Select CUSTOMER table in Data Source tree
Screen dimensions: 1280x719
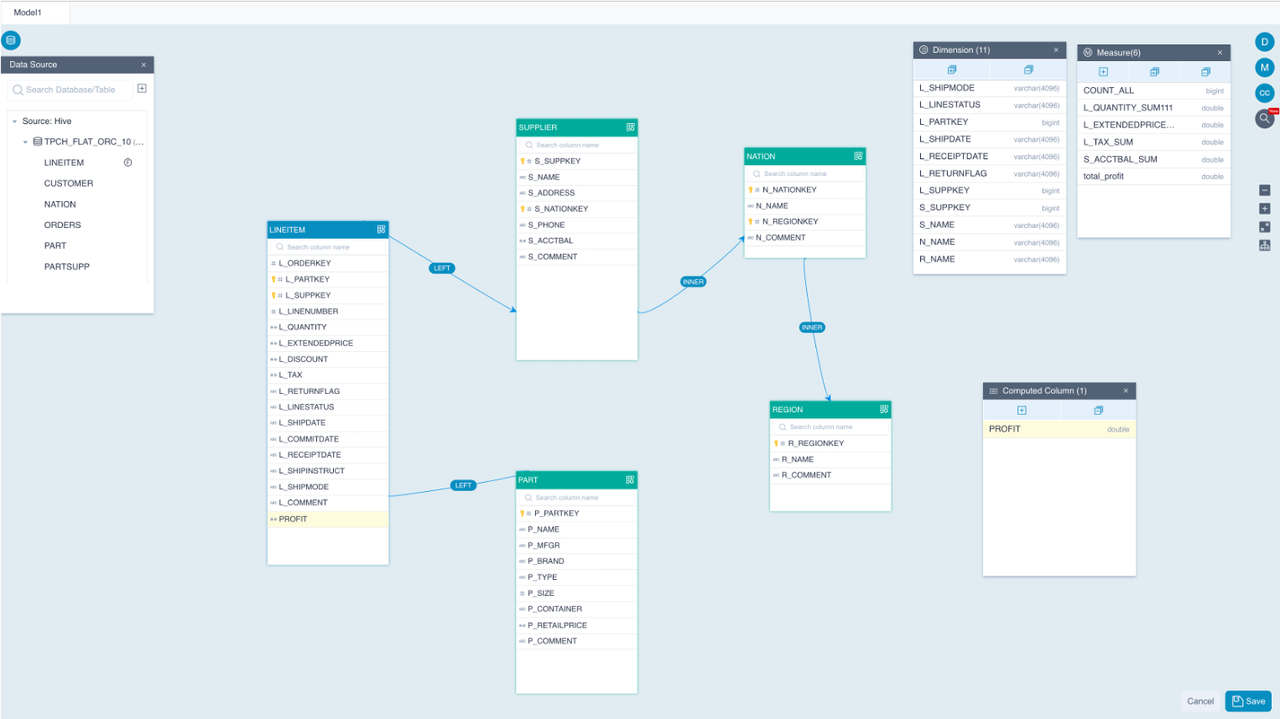[x=68, y=183]
